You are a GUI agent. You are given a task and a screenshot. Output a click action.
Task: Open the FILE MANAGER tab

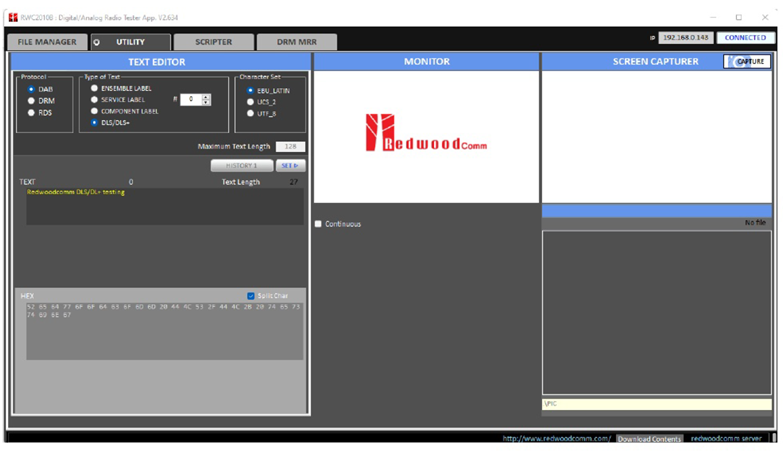tap(47, 42)
